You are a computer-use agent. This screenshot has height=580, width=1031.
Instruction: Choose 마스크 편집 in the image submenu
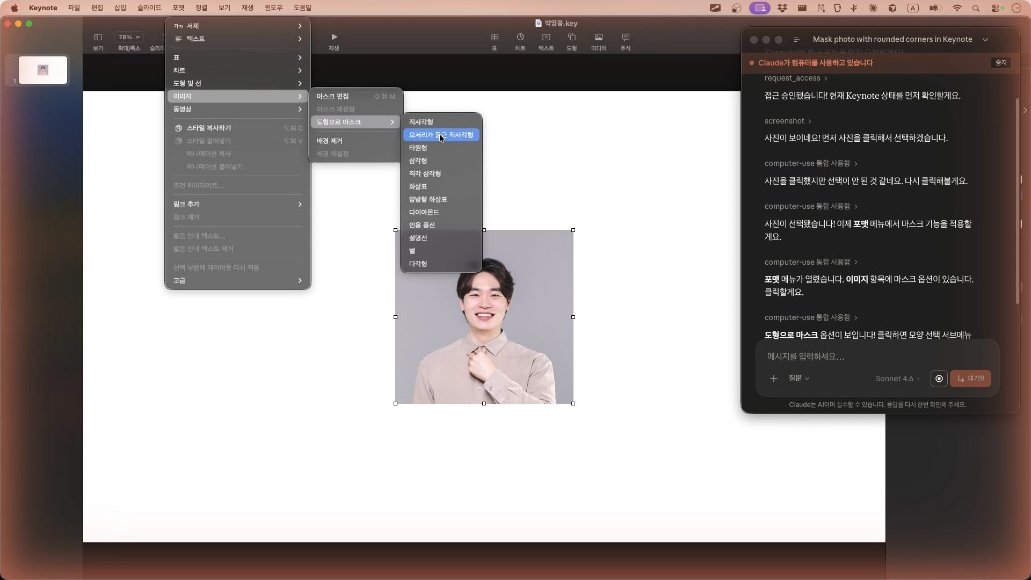click(x=356, y=96)
